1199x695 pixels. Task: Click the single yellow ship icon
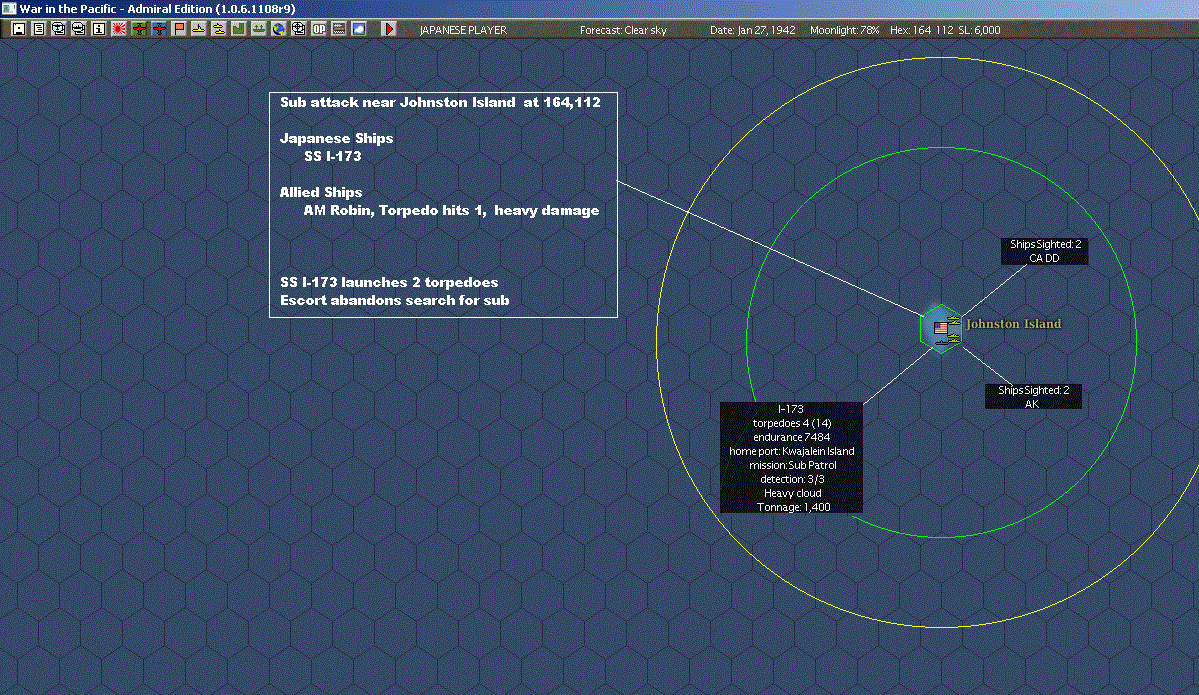[x=198, y=29]
